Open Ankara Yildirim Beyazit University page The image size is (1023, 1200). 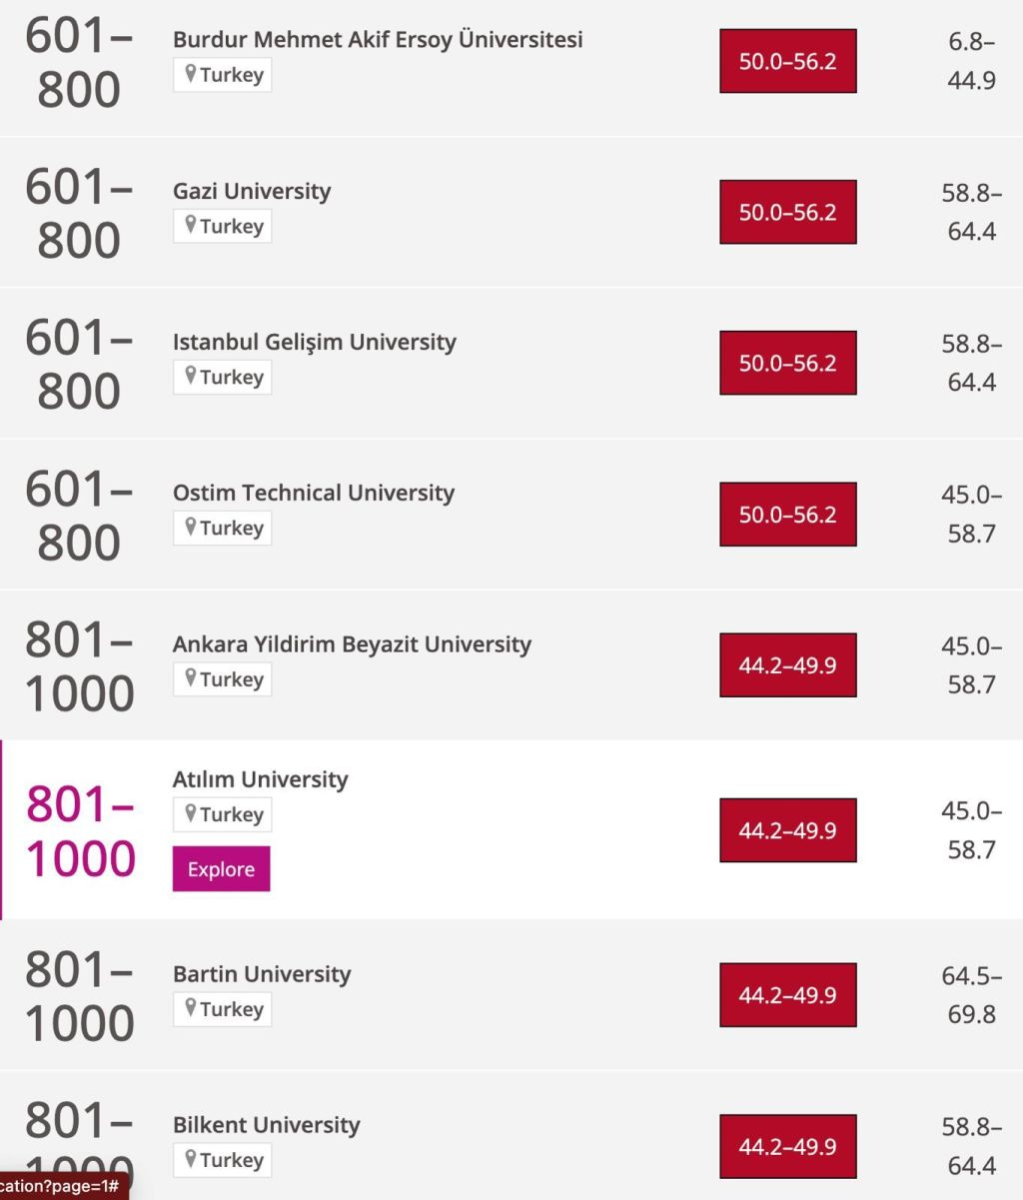point(352,644)
